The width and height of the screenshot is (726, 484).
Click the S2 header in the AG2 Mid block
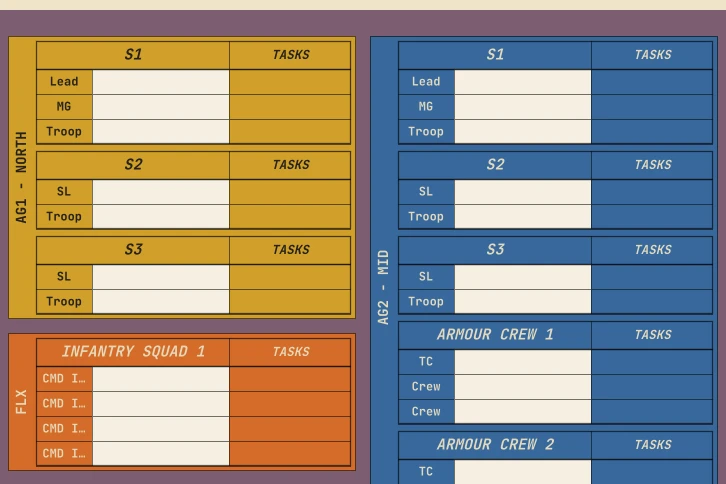pos(495,165)
